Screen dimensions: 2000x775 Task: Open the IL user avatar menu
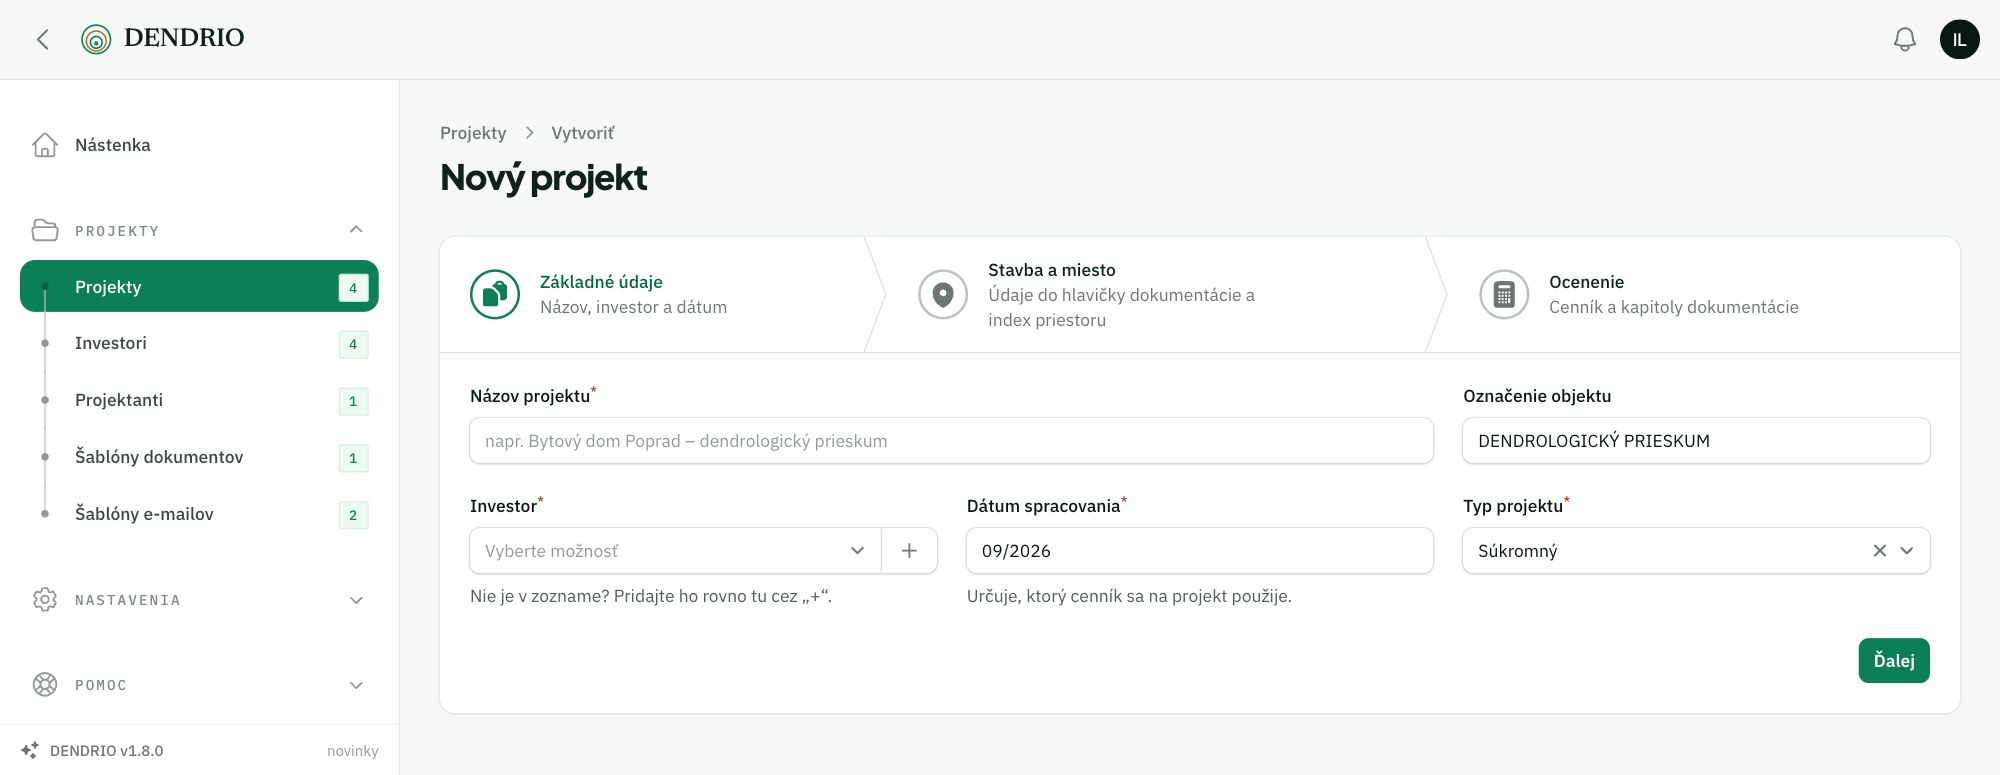tap(1960, 39)
